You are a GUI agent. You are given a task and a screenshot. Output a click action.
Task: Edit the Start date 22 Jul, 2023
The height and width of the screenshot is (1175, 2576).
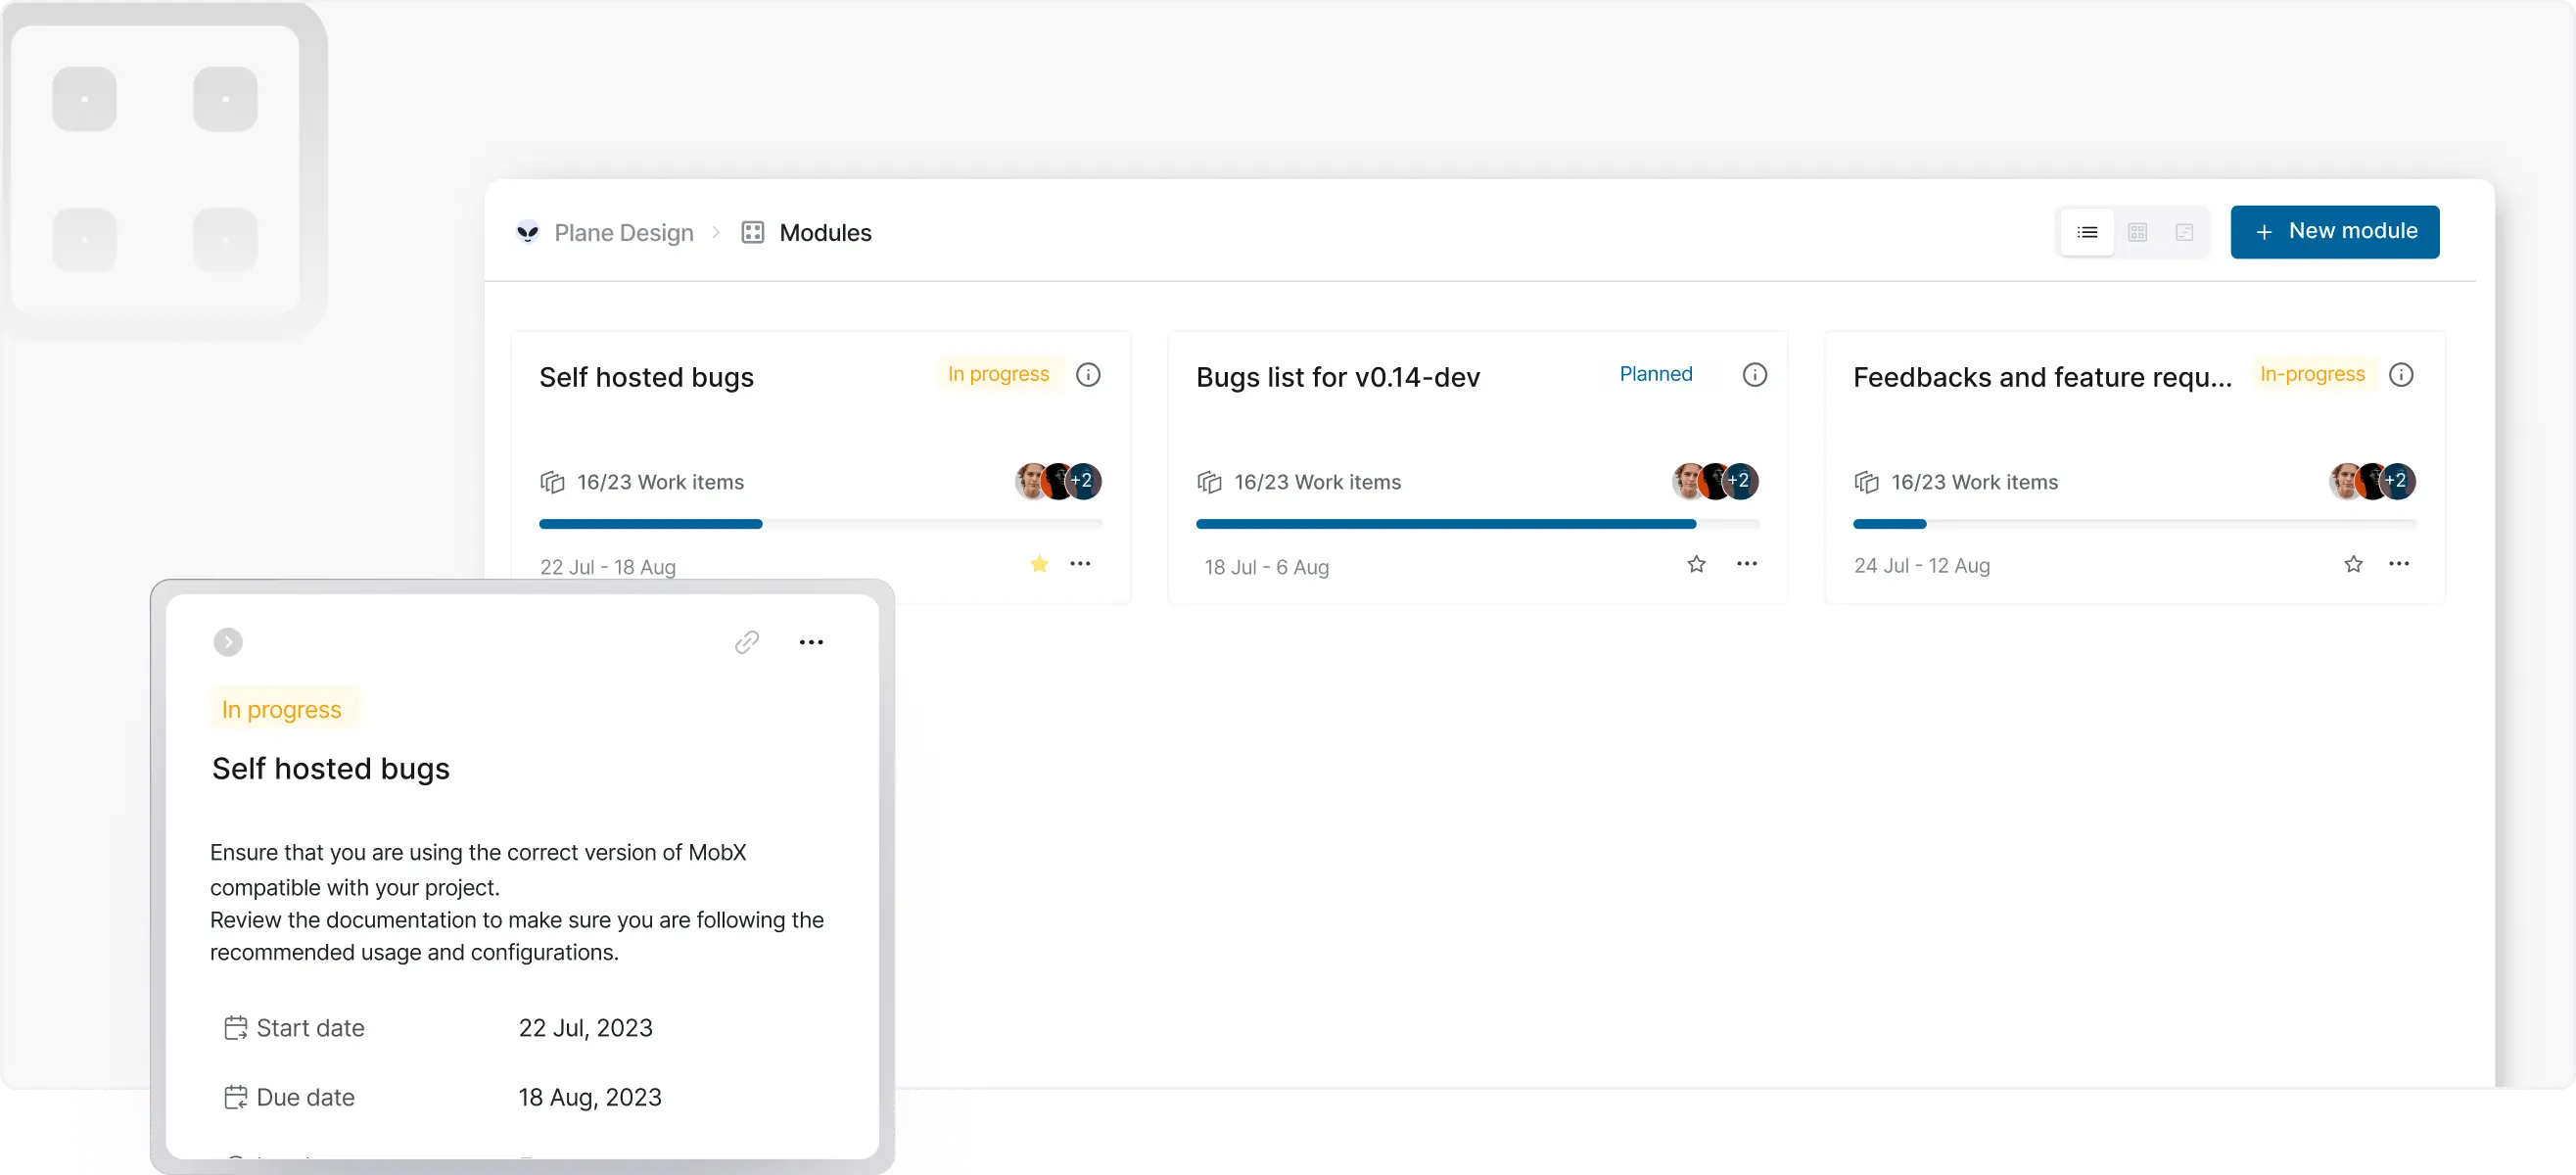pyautogui.click(x=585, y=1028)
